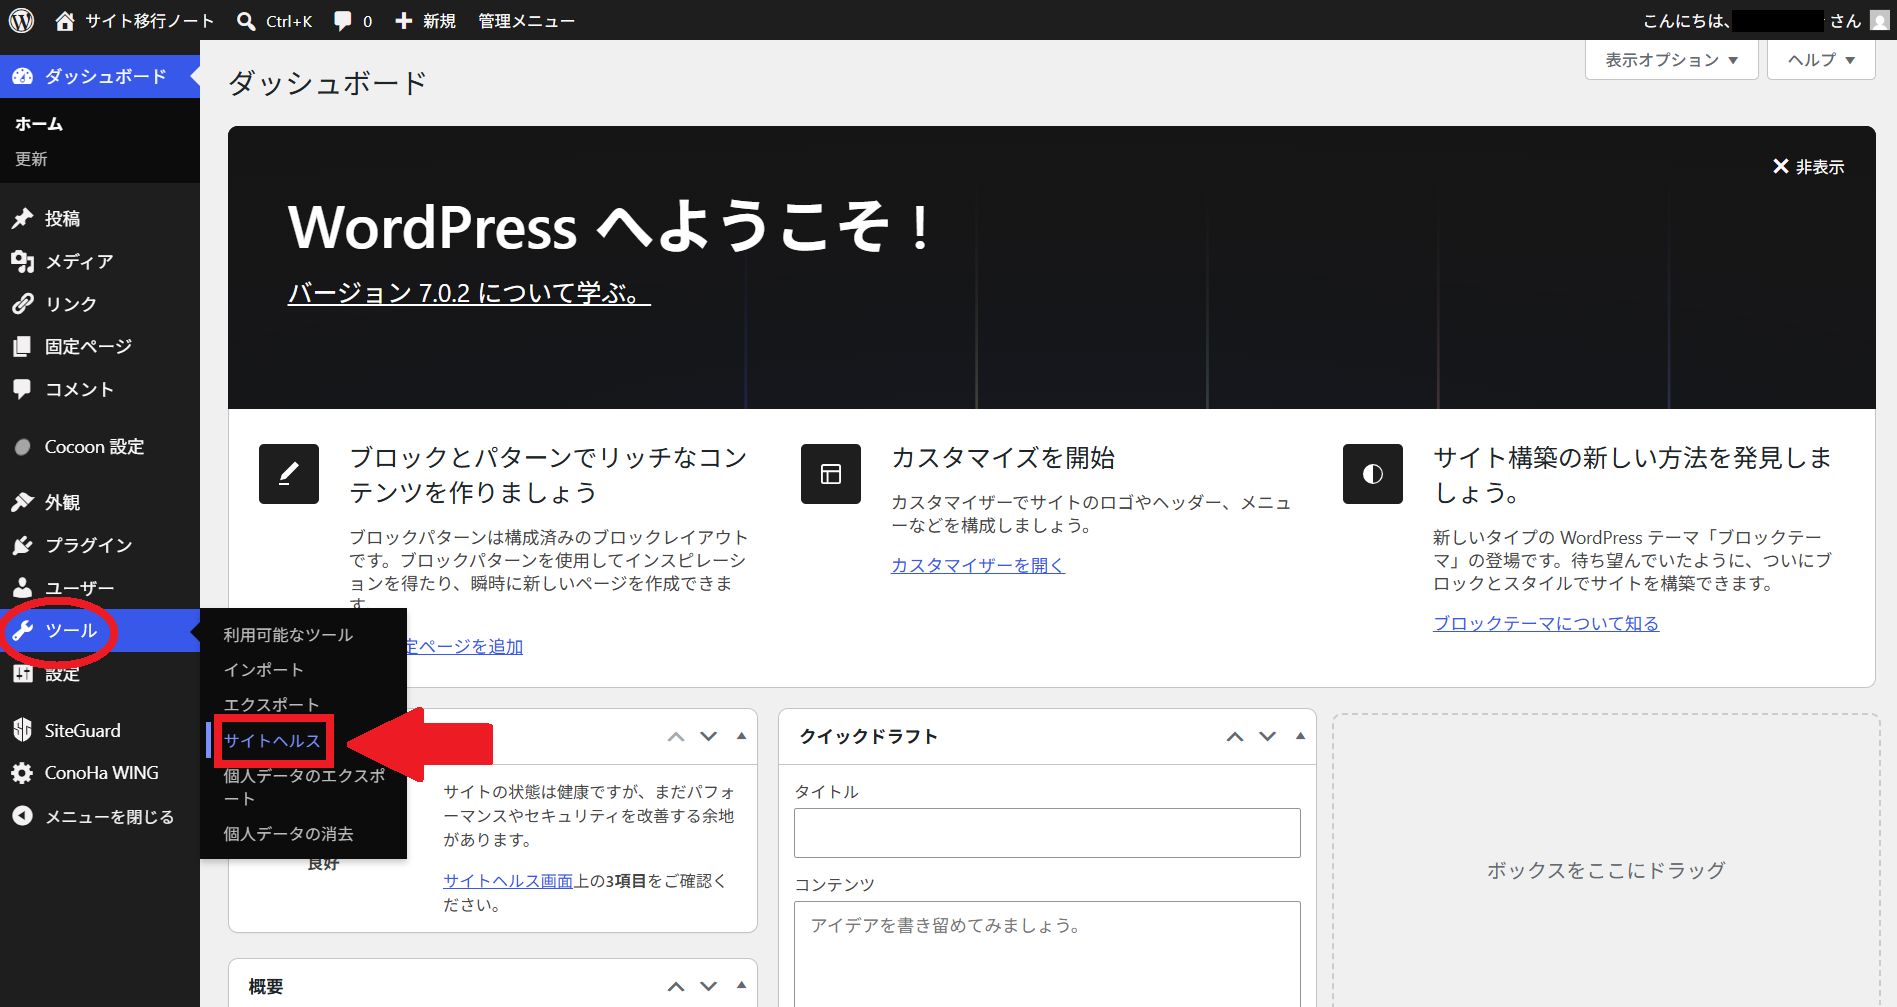The image size is (1897, 1007).
Task: Click the Ctrl+K search icon
Action: 245,20
